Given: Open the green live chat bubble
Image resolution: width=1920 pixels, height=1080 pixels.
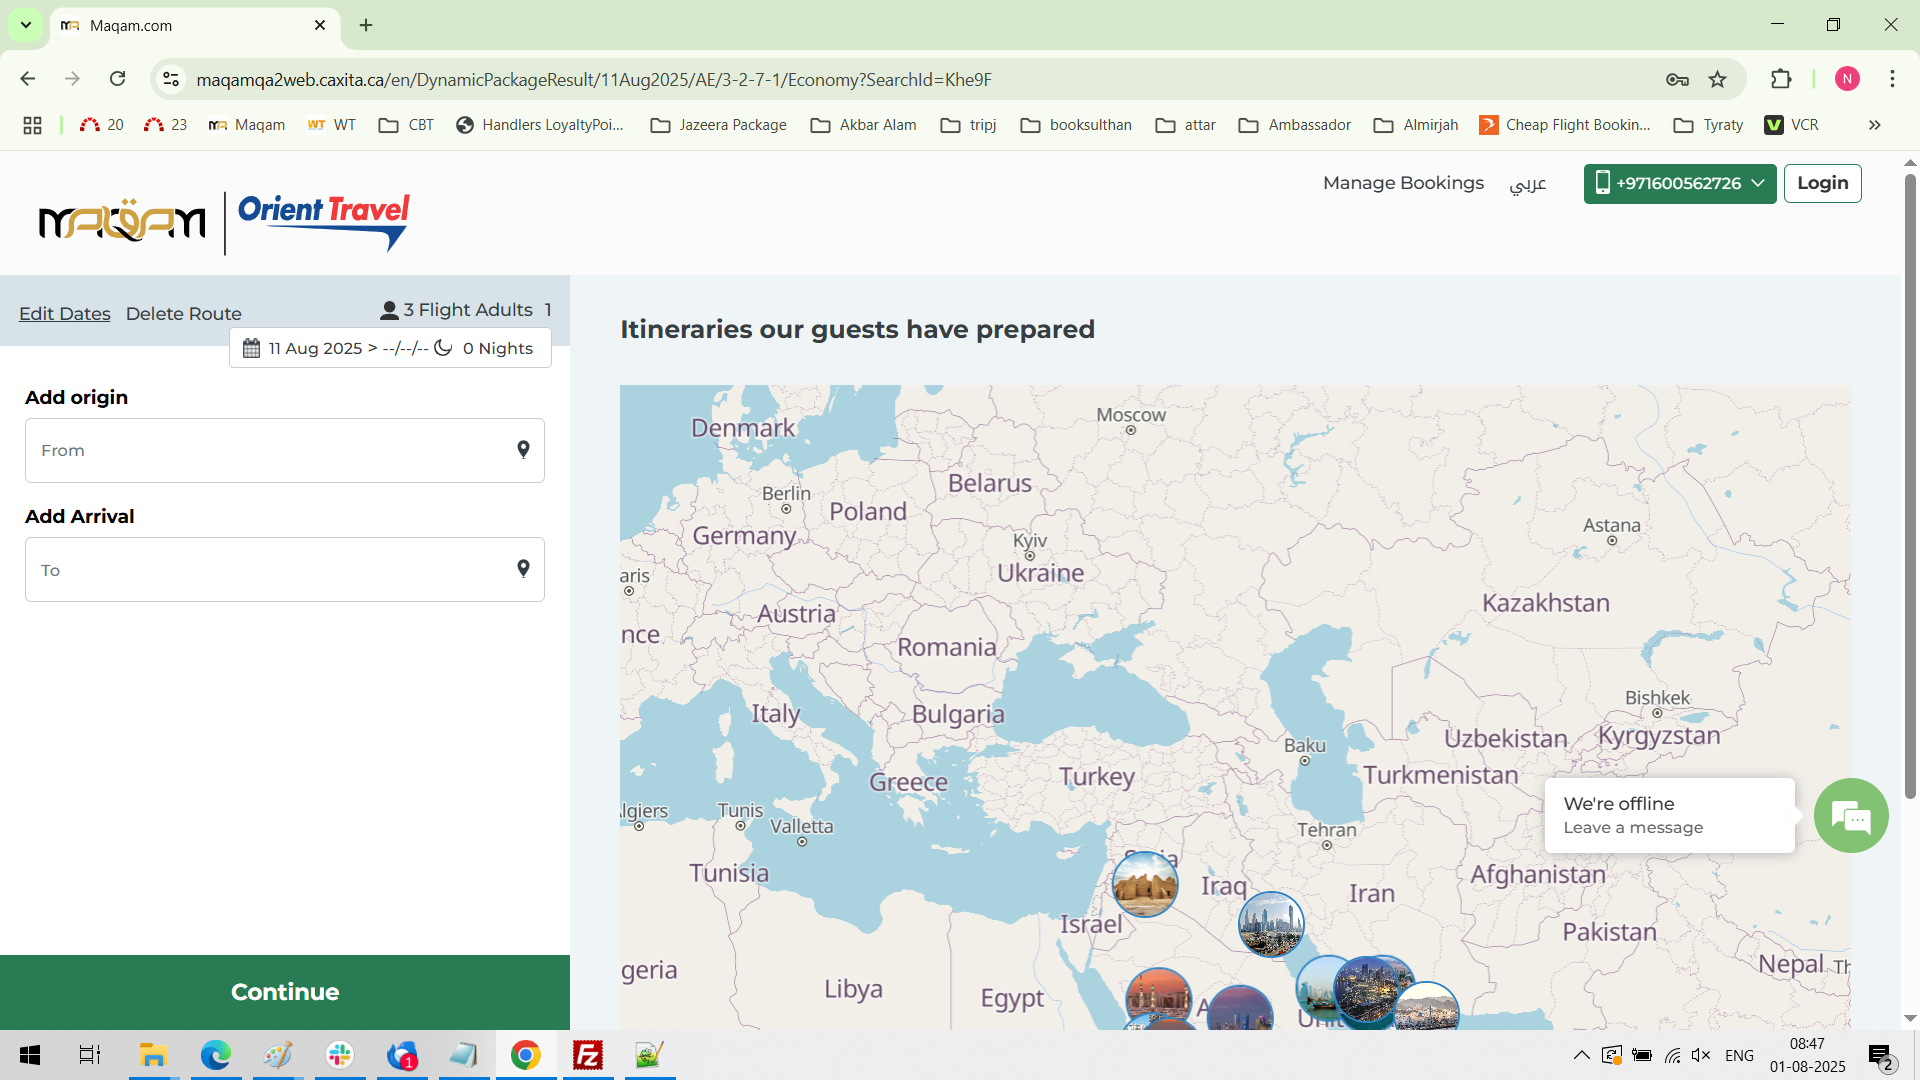Looking at the screenshot, I should pyautogui.click(x=1850, y=816).
